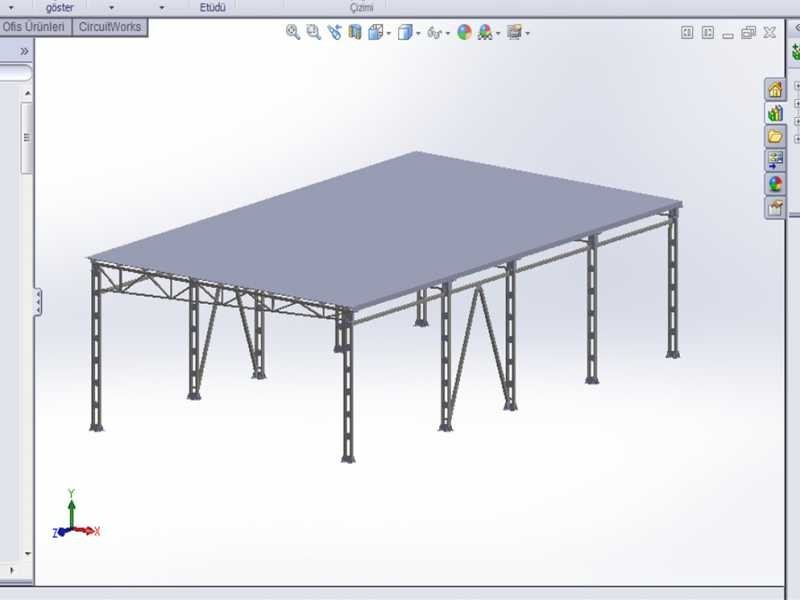Click the Display Style cube icon
Image resolution: width=800 pixels, height=600 pixels.
(405, 32)
